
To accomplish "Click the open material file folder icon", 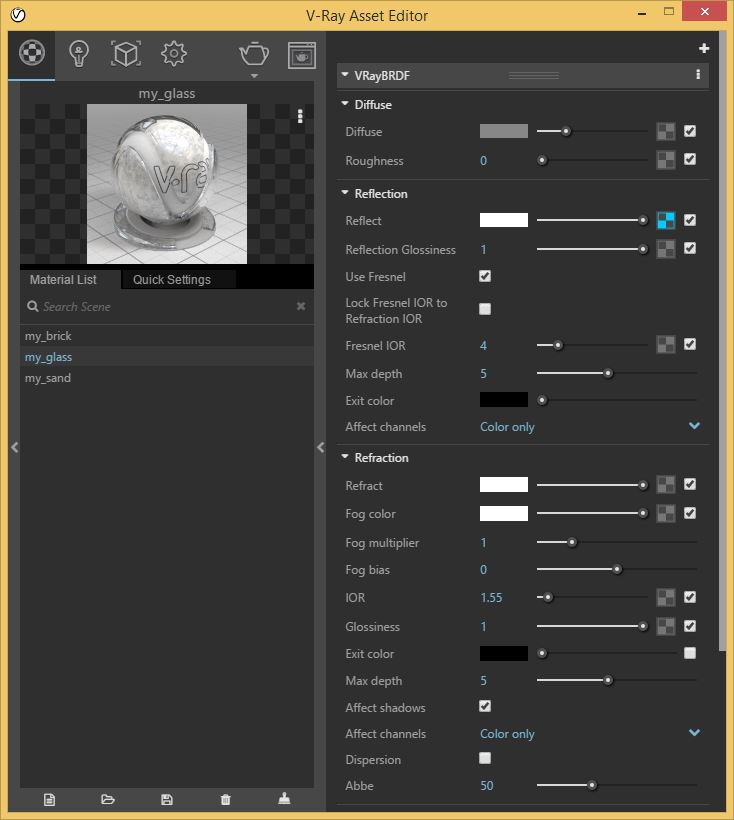I will 108,799.
